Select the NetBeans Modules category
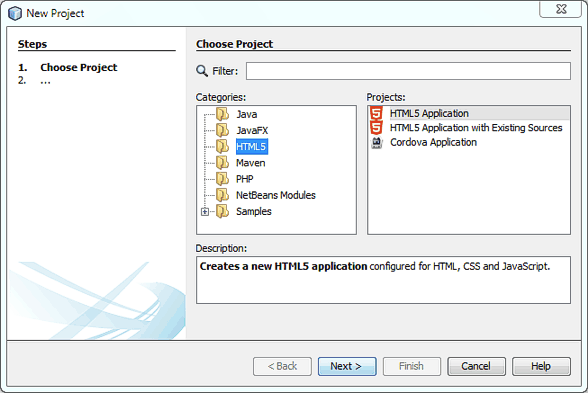This screenshot has width=588, height=393. [x=276, y=195]
